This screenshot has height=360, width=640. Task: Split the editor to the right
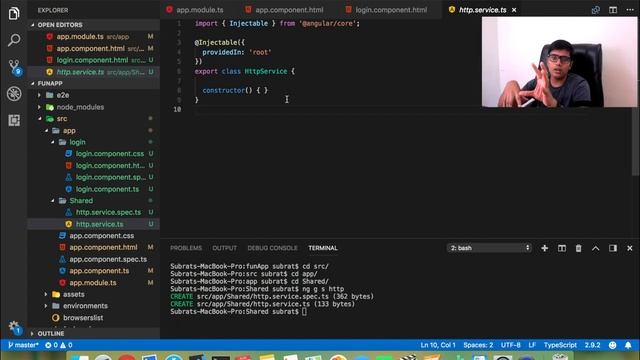click(613, 10)
